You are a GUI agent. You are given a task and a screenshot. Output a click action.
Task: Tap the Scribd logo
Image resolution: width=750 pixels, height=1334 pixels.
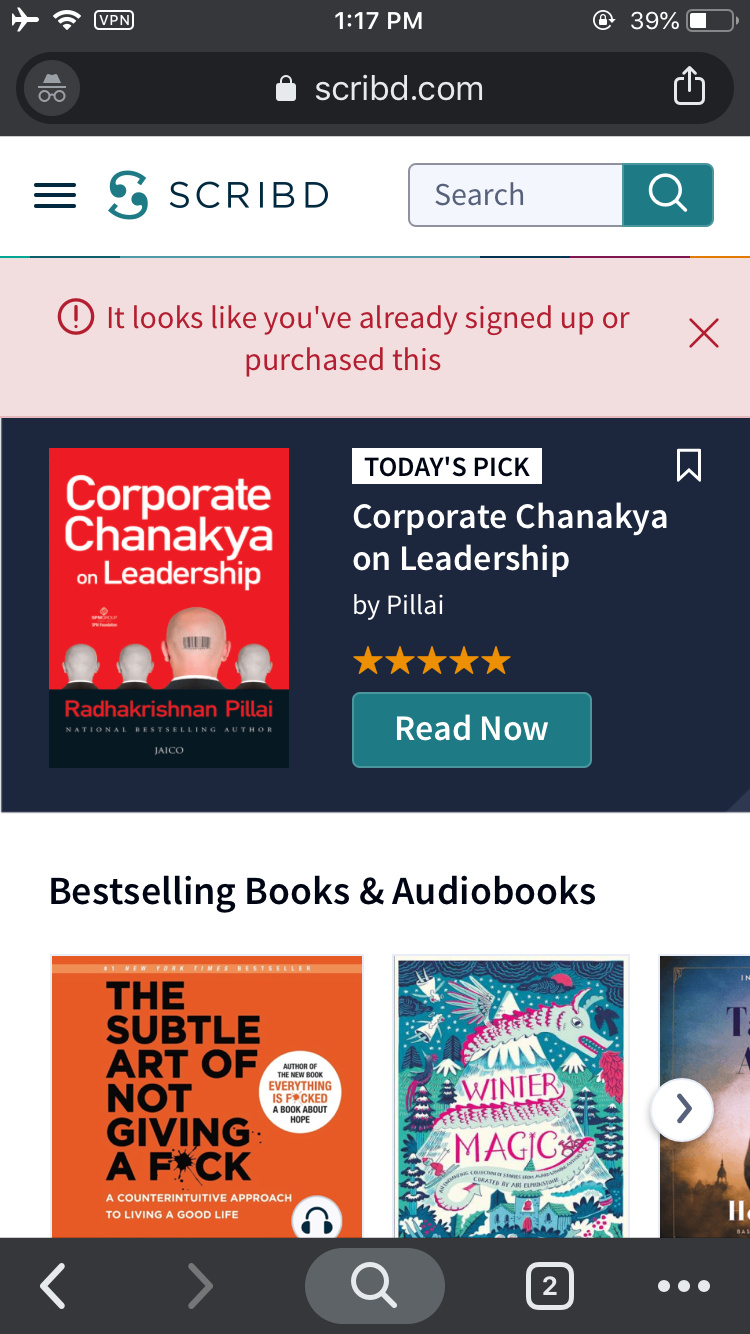218,195
